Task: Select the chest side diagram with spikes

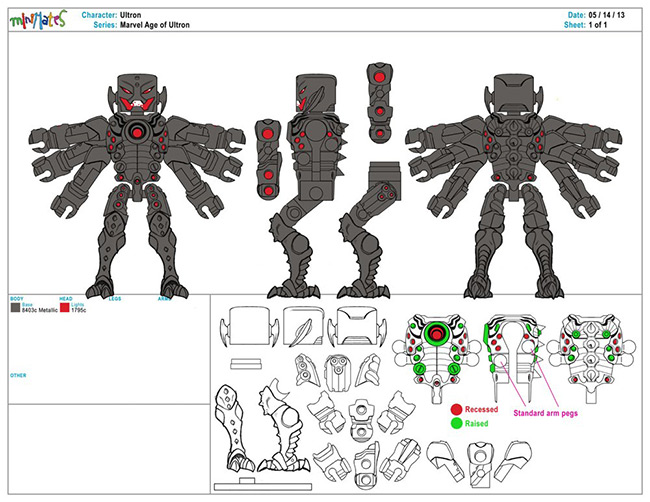Action: (x=514, y=359)
